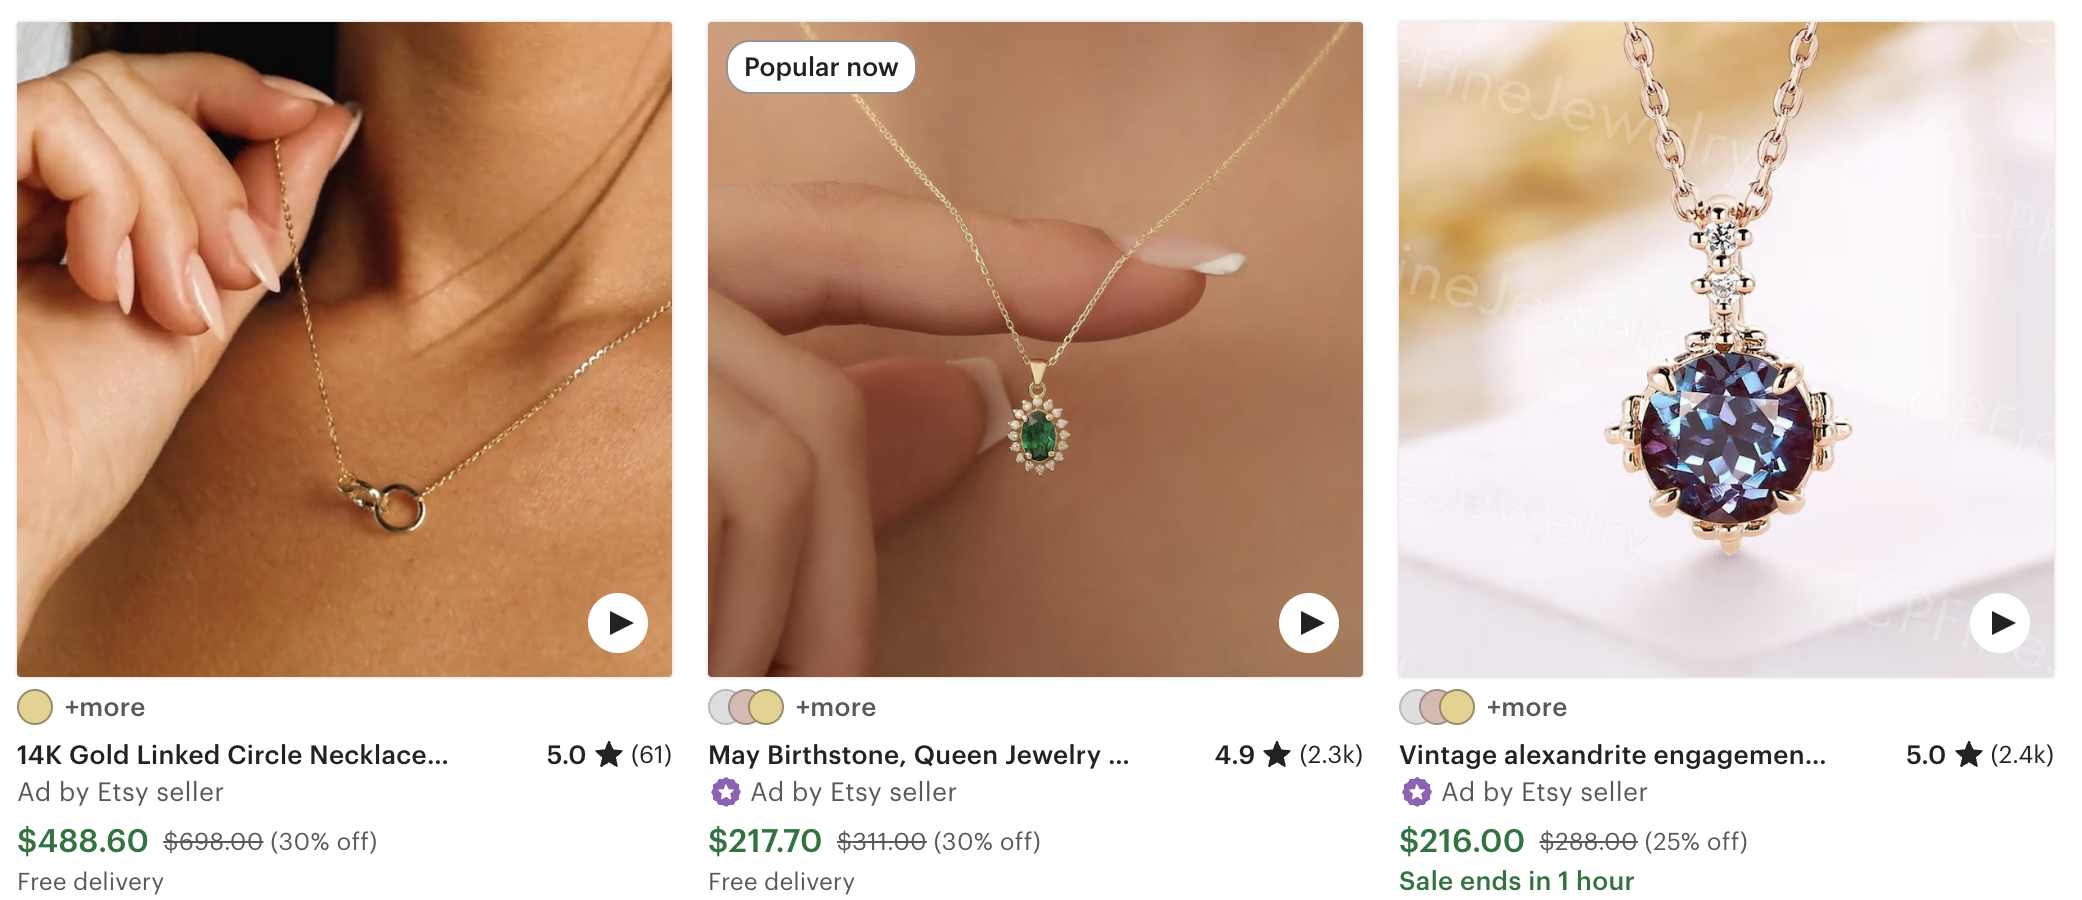Viewport: 2082px width, 900px height.
Task: Click the star beside the 4.9 rating
Action: [x=1277, y=755]
